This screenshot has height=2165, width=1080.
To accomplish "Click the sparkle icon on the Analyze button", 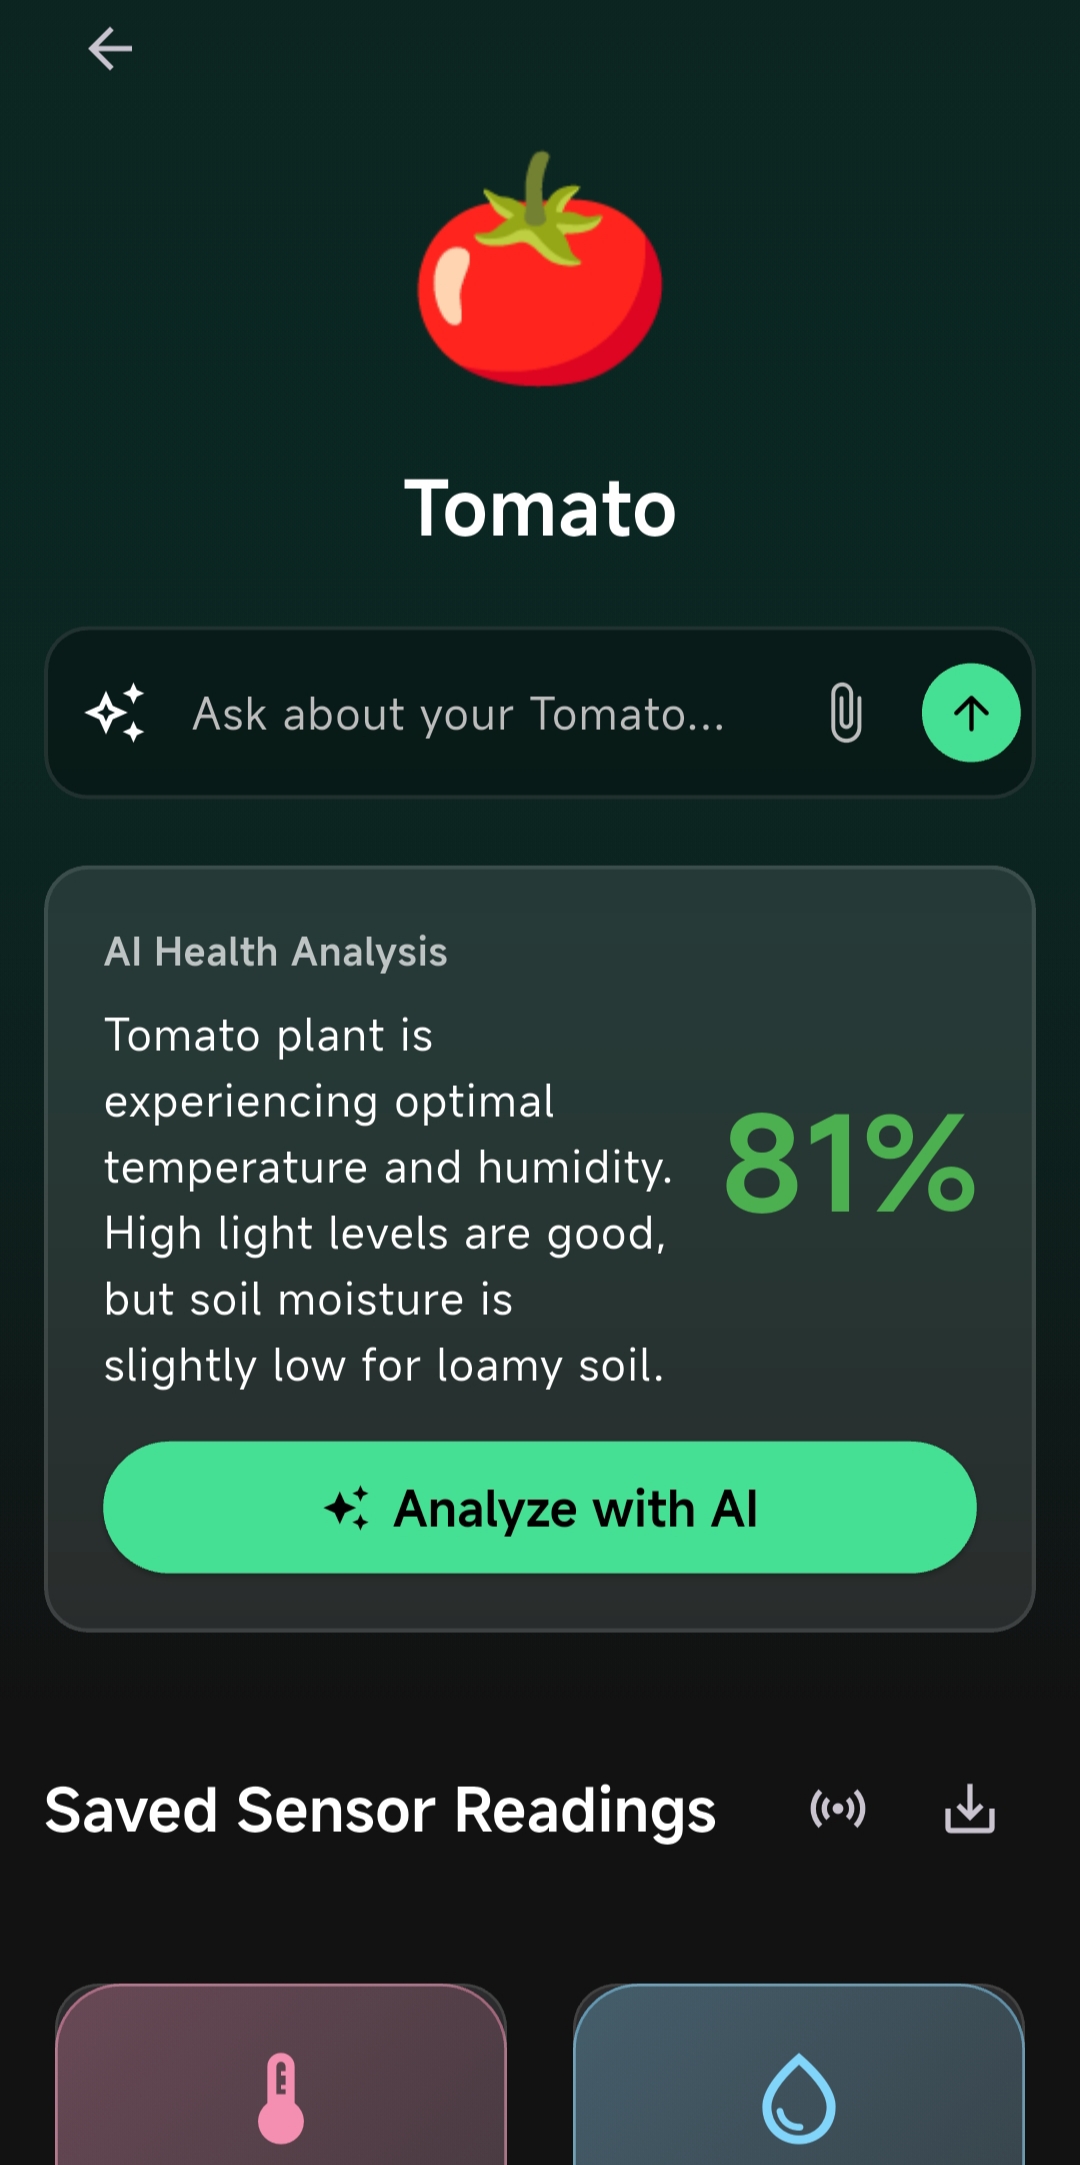I will [347, 1508].
